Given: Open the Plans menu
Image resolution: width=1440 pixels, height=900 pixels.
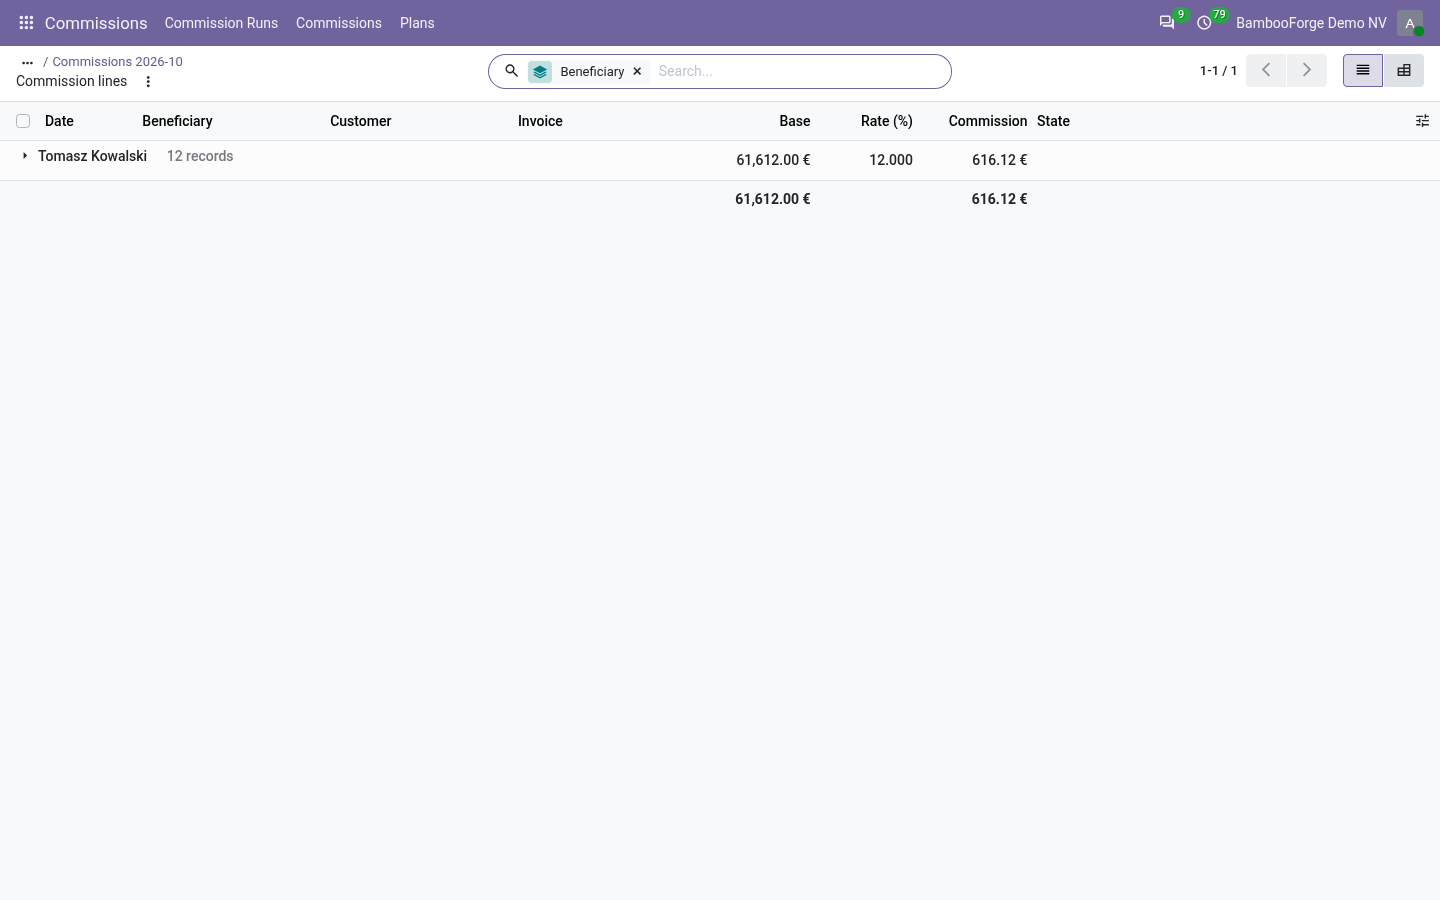Looking at the screenshot, I should point(417,23).
